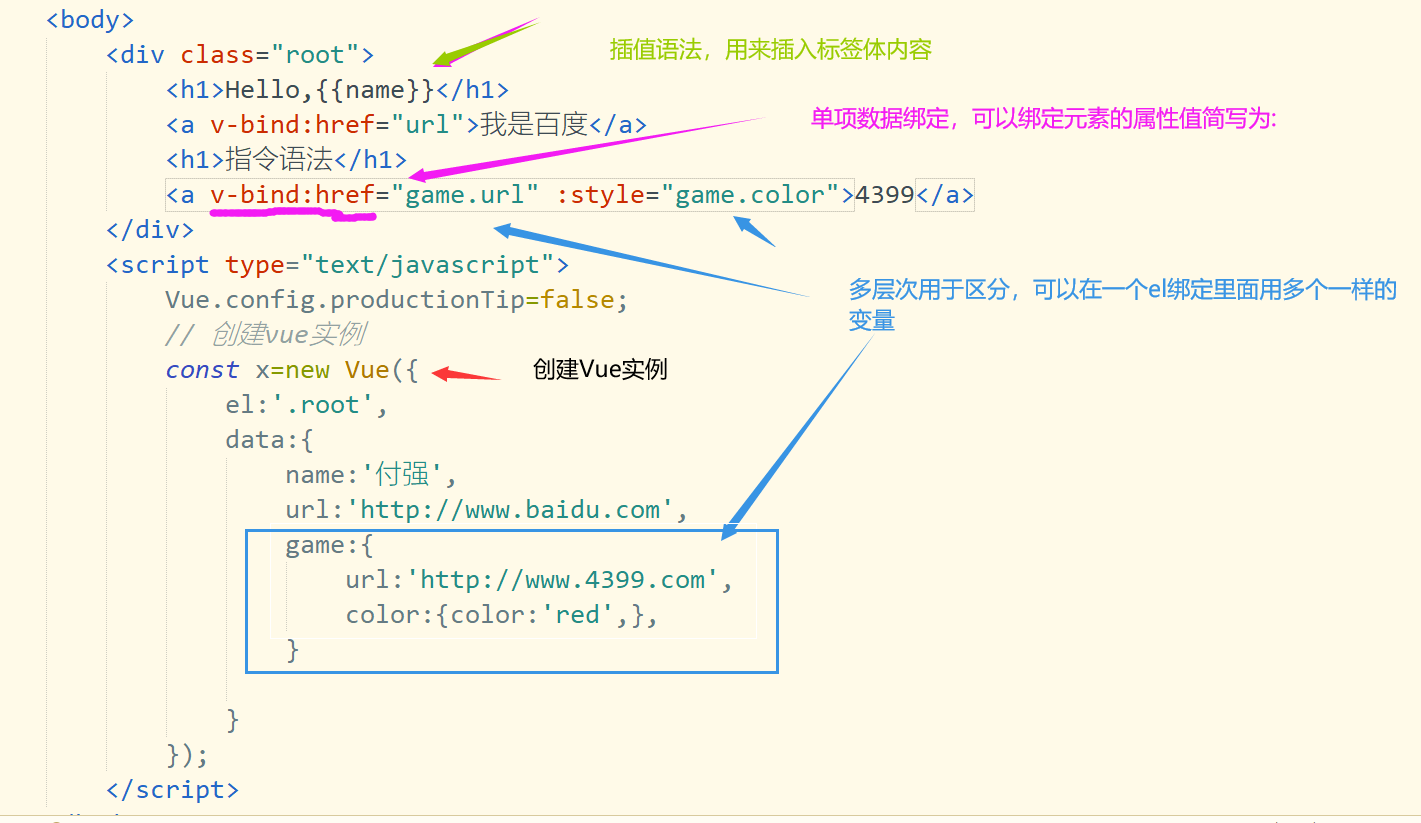Click the opening <body> tag
This screenshot has height=823, width=1421.
(90, 19)
